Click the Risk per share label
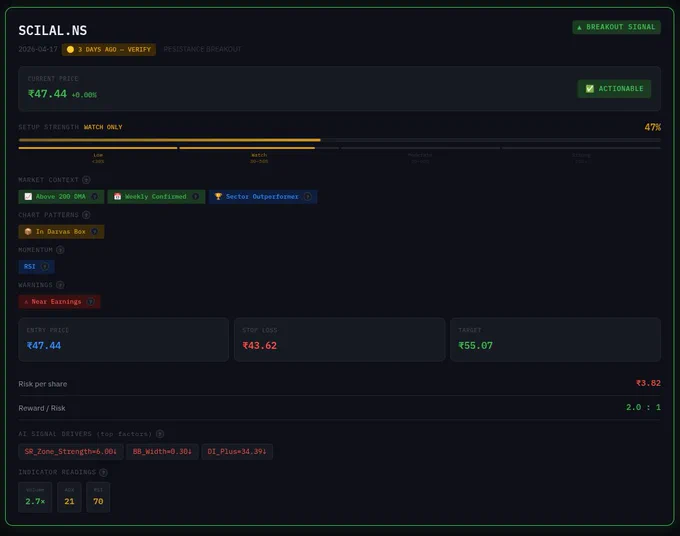Image resolution: width=680 pixels, height=536 pixels. click(42, 384)
